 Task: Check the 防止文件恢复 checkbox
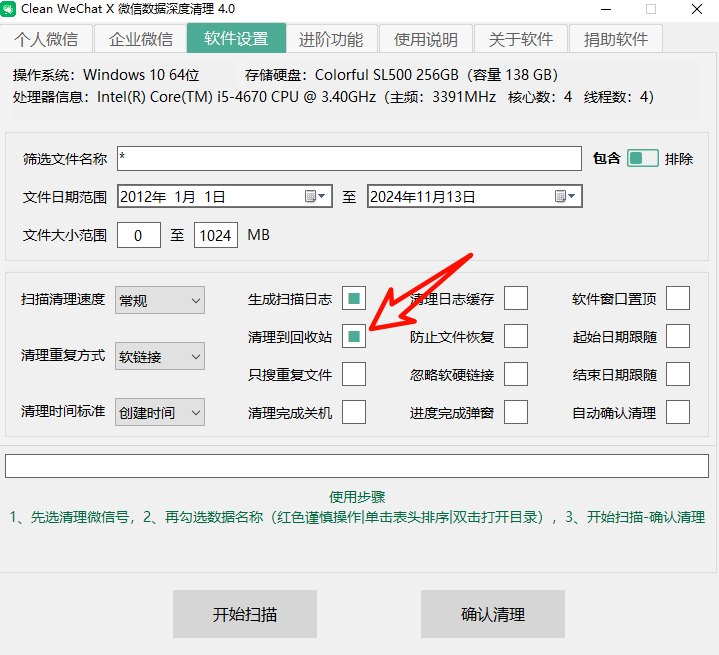(x=516, y=336)
